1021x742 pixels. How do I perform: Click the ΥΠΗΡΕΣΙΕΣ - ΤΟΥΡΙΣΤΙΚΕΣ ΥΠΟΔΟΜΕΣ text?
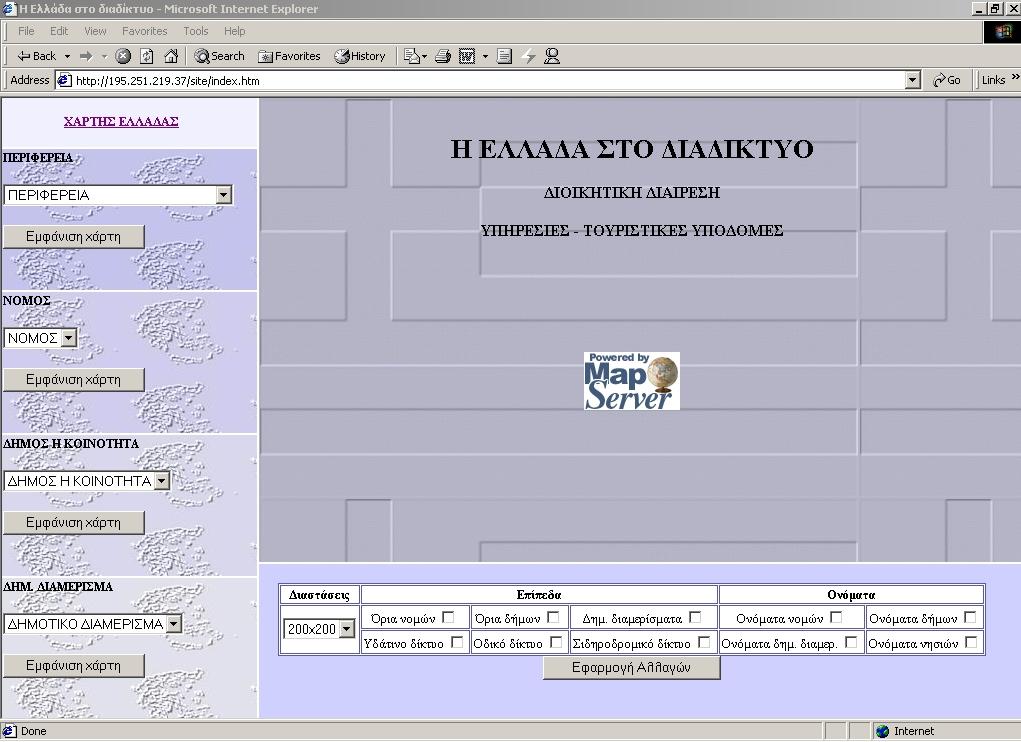[x=632, y=230]
